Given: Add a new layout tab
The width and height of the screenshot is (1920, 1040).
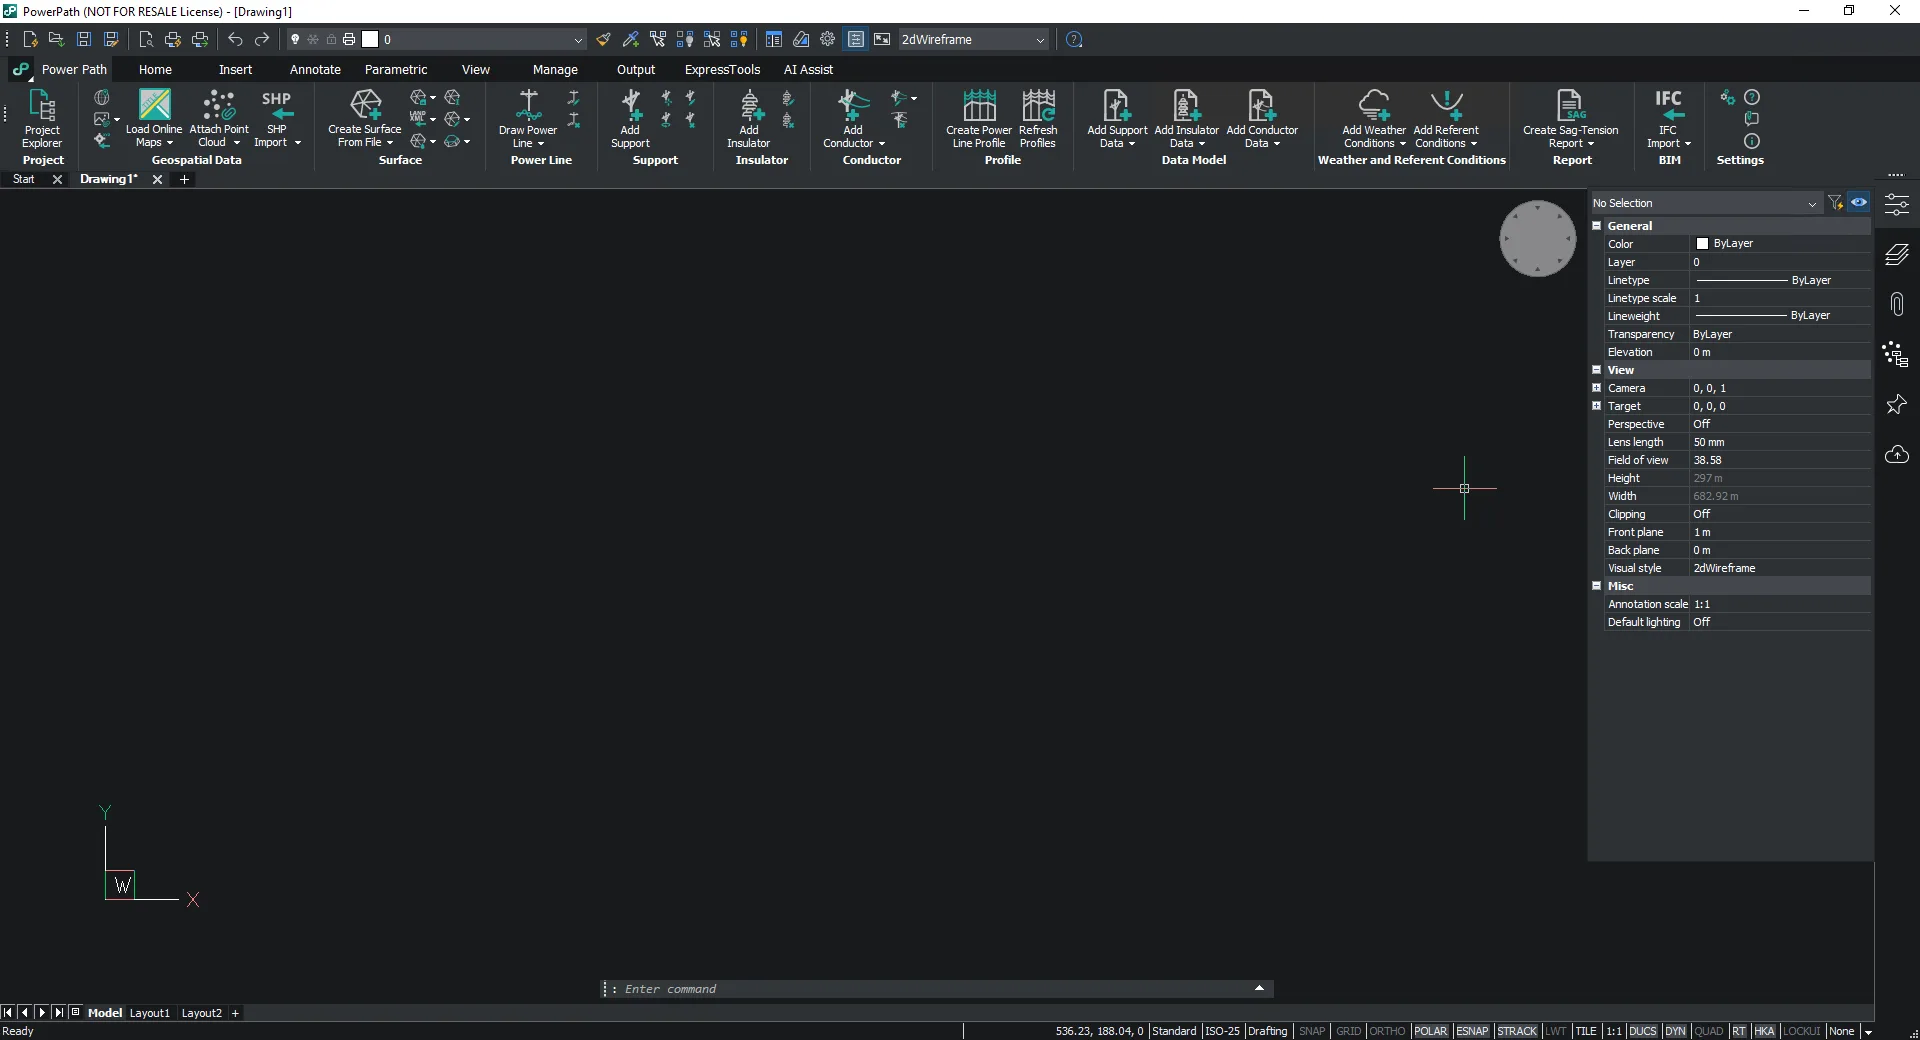Looking at the screenshot, I should pos(236,1013).
